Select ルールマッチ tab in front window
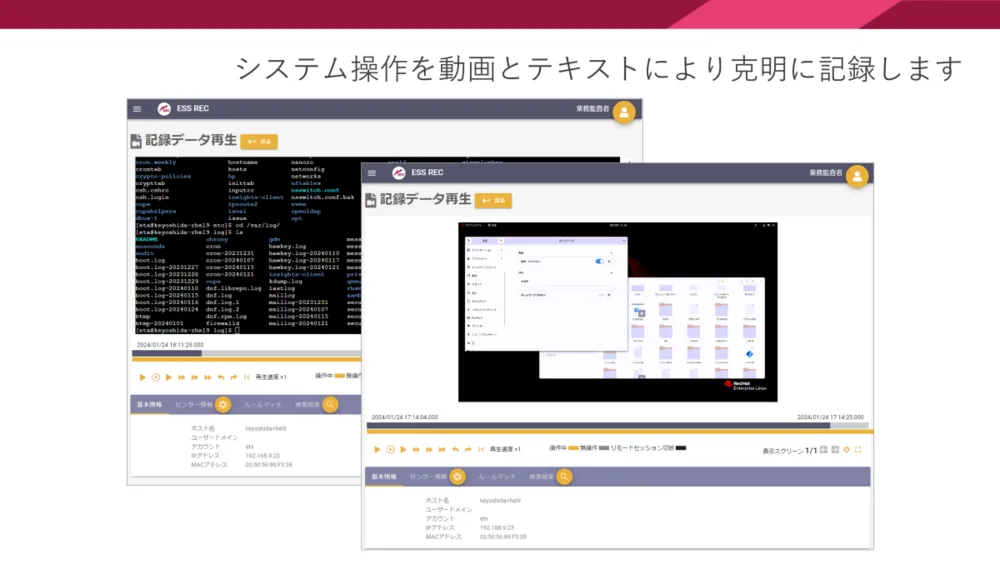Image resolution: width=1000 pixels, height=564 pixels. [496, 477]
